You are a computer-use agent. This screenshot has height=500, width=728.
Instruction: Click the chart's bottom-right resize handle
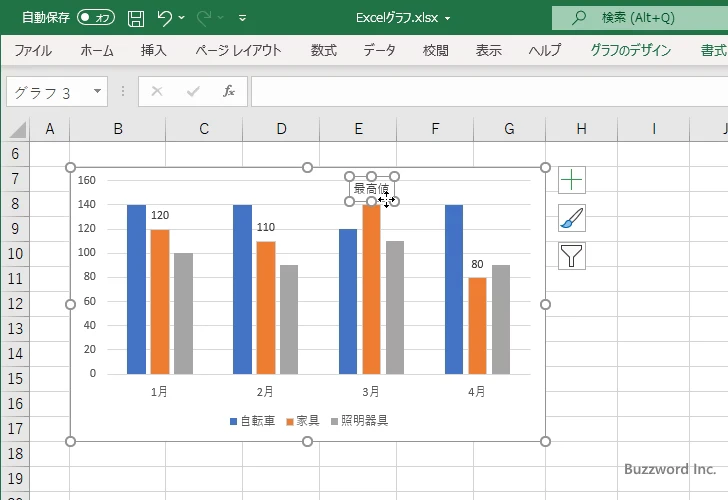546,442
